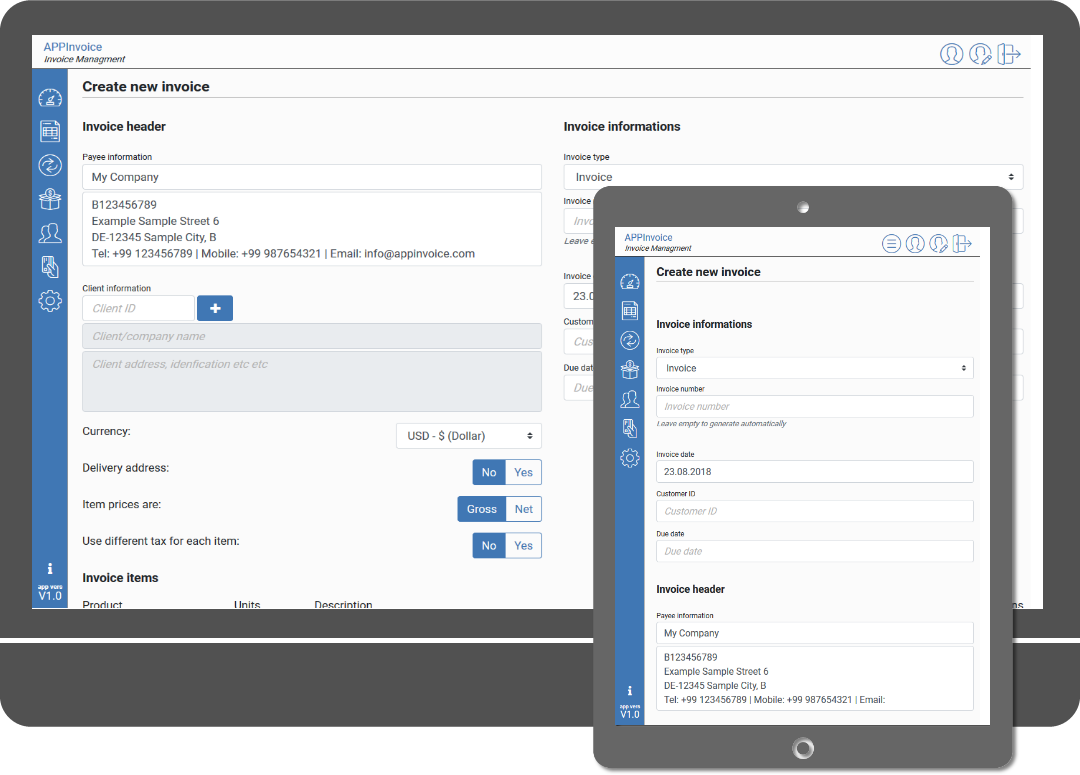Screen dimensions: 1080x775
Task: Open payments document icon in desktop sidebar
Action: tap(50, 267)
